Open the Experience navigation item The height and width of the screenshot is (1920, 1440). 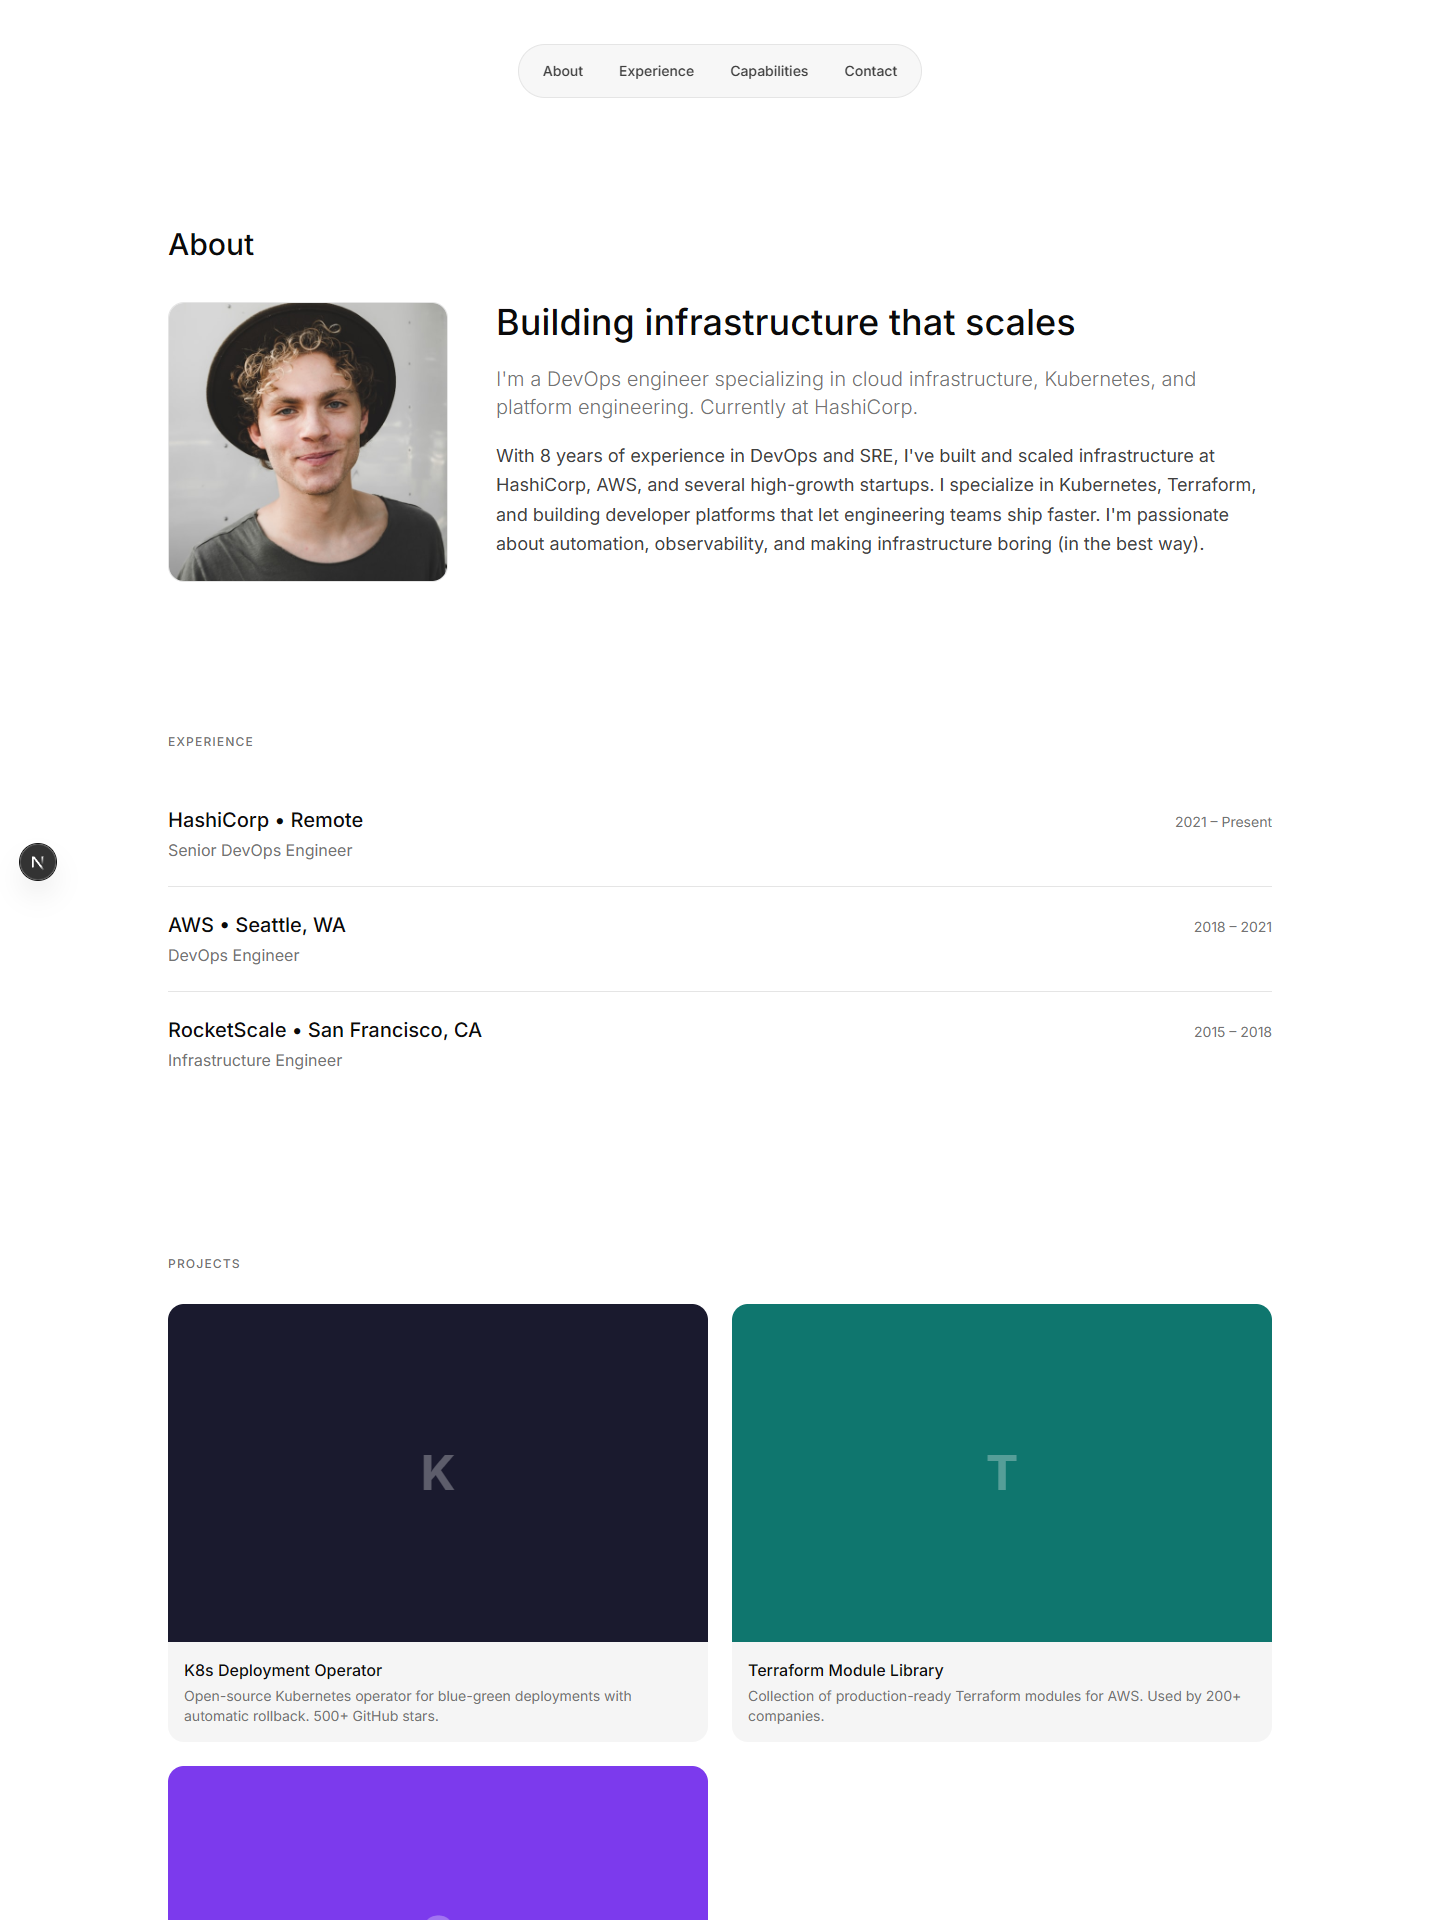[x=656, y=70]
